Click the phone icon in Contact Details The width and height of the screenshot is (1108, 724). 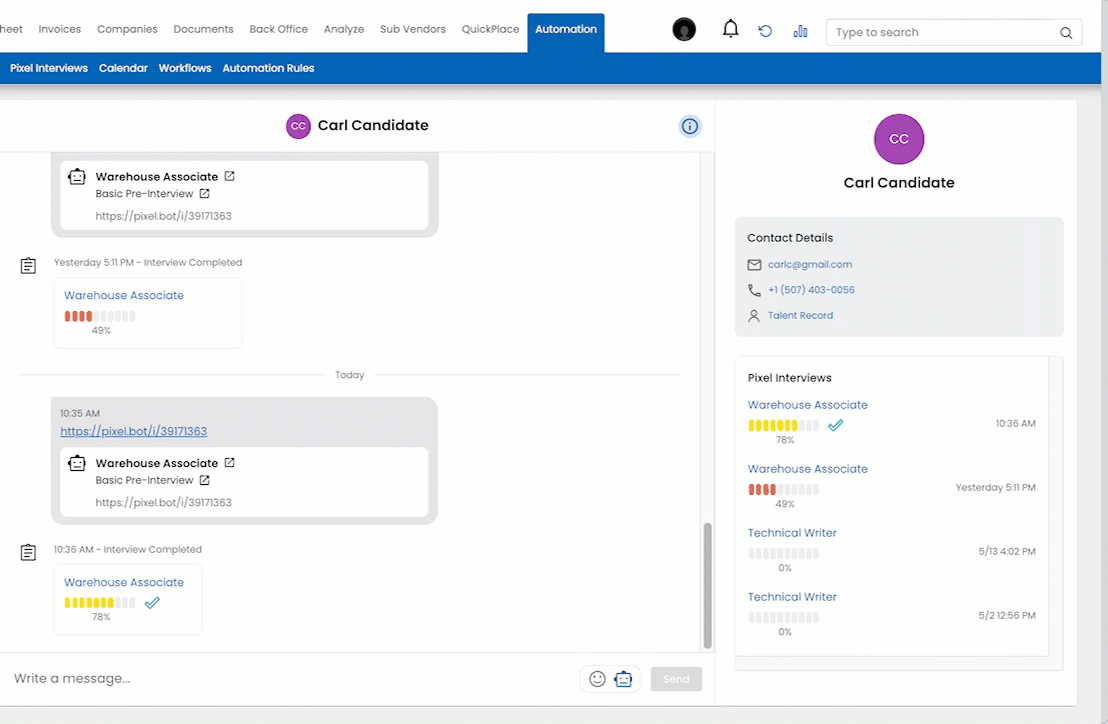pyautogui.click(x=754, y=290)
